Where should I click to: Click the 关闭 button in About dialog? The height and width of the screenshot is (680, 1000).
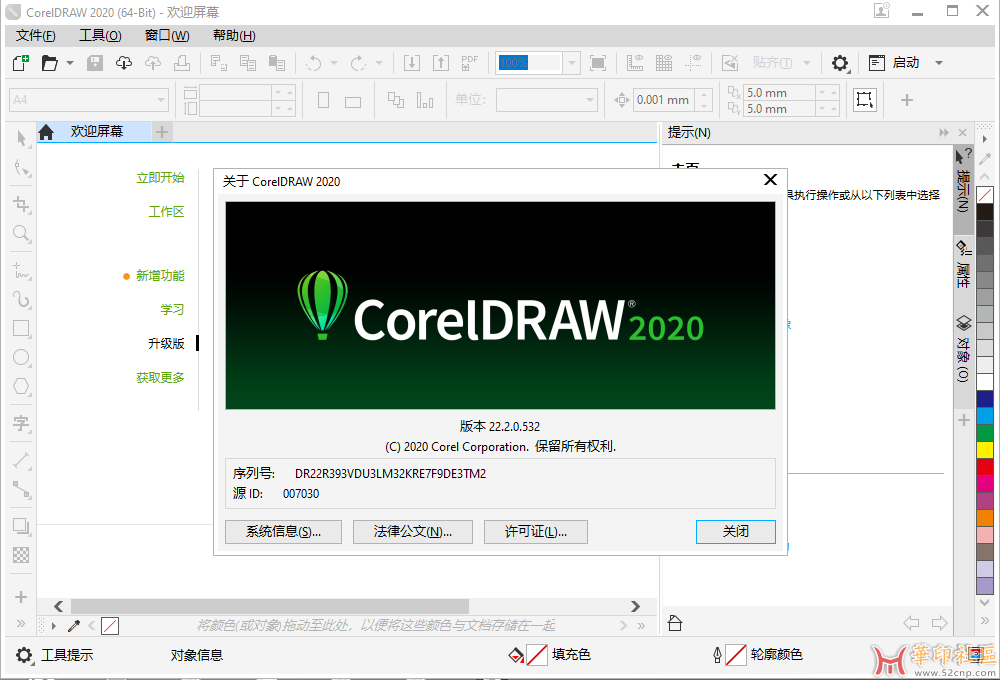click(x=735, y=531)
